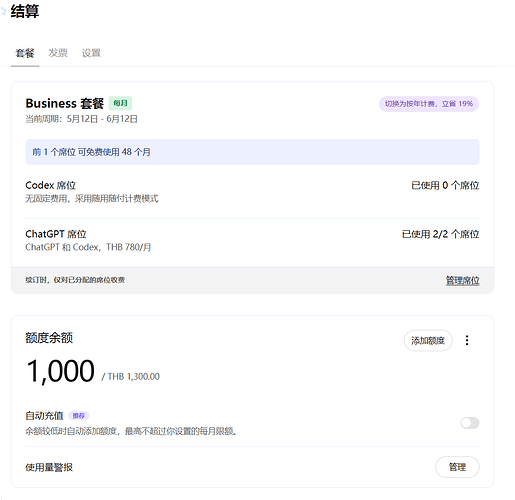Open the 发票 tab
This screenshot has width=515, height=500.
coord(58,53)
